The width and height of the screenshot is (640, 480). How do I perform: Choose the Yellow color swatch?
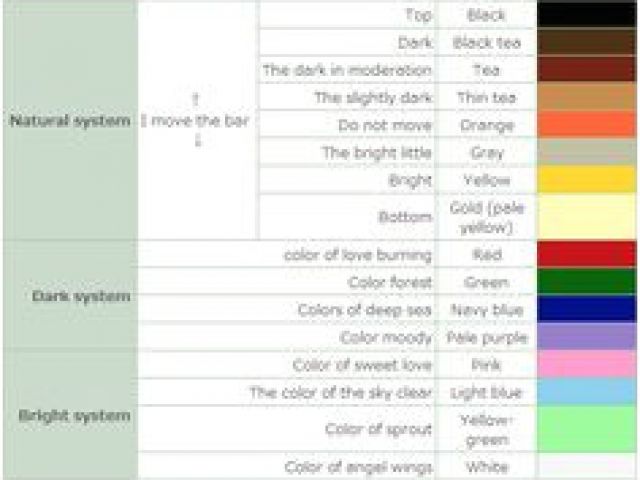(587, 180)
